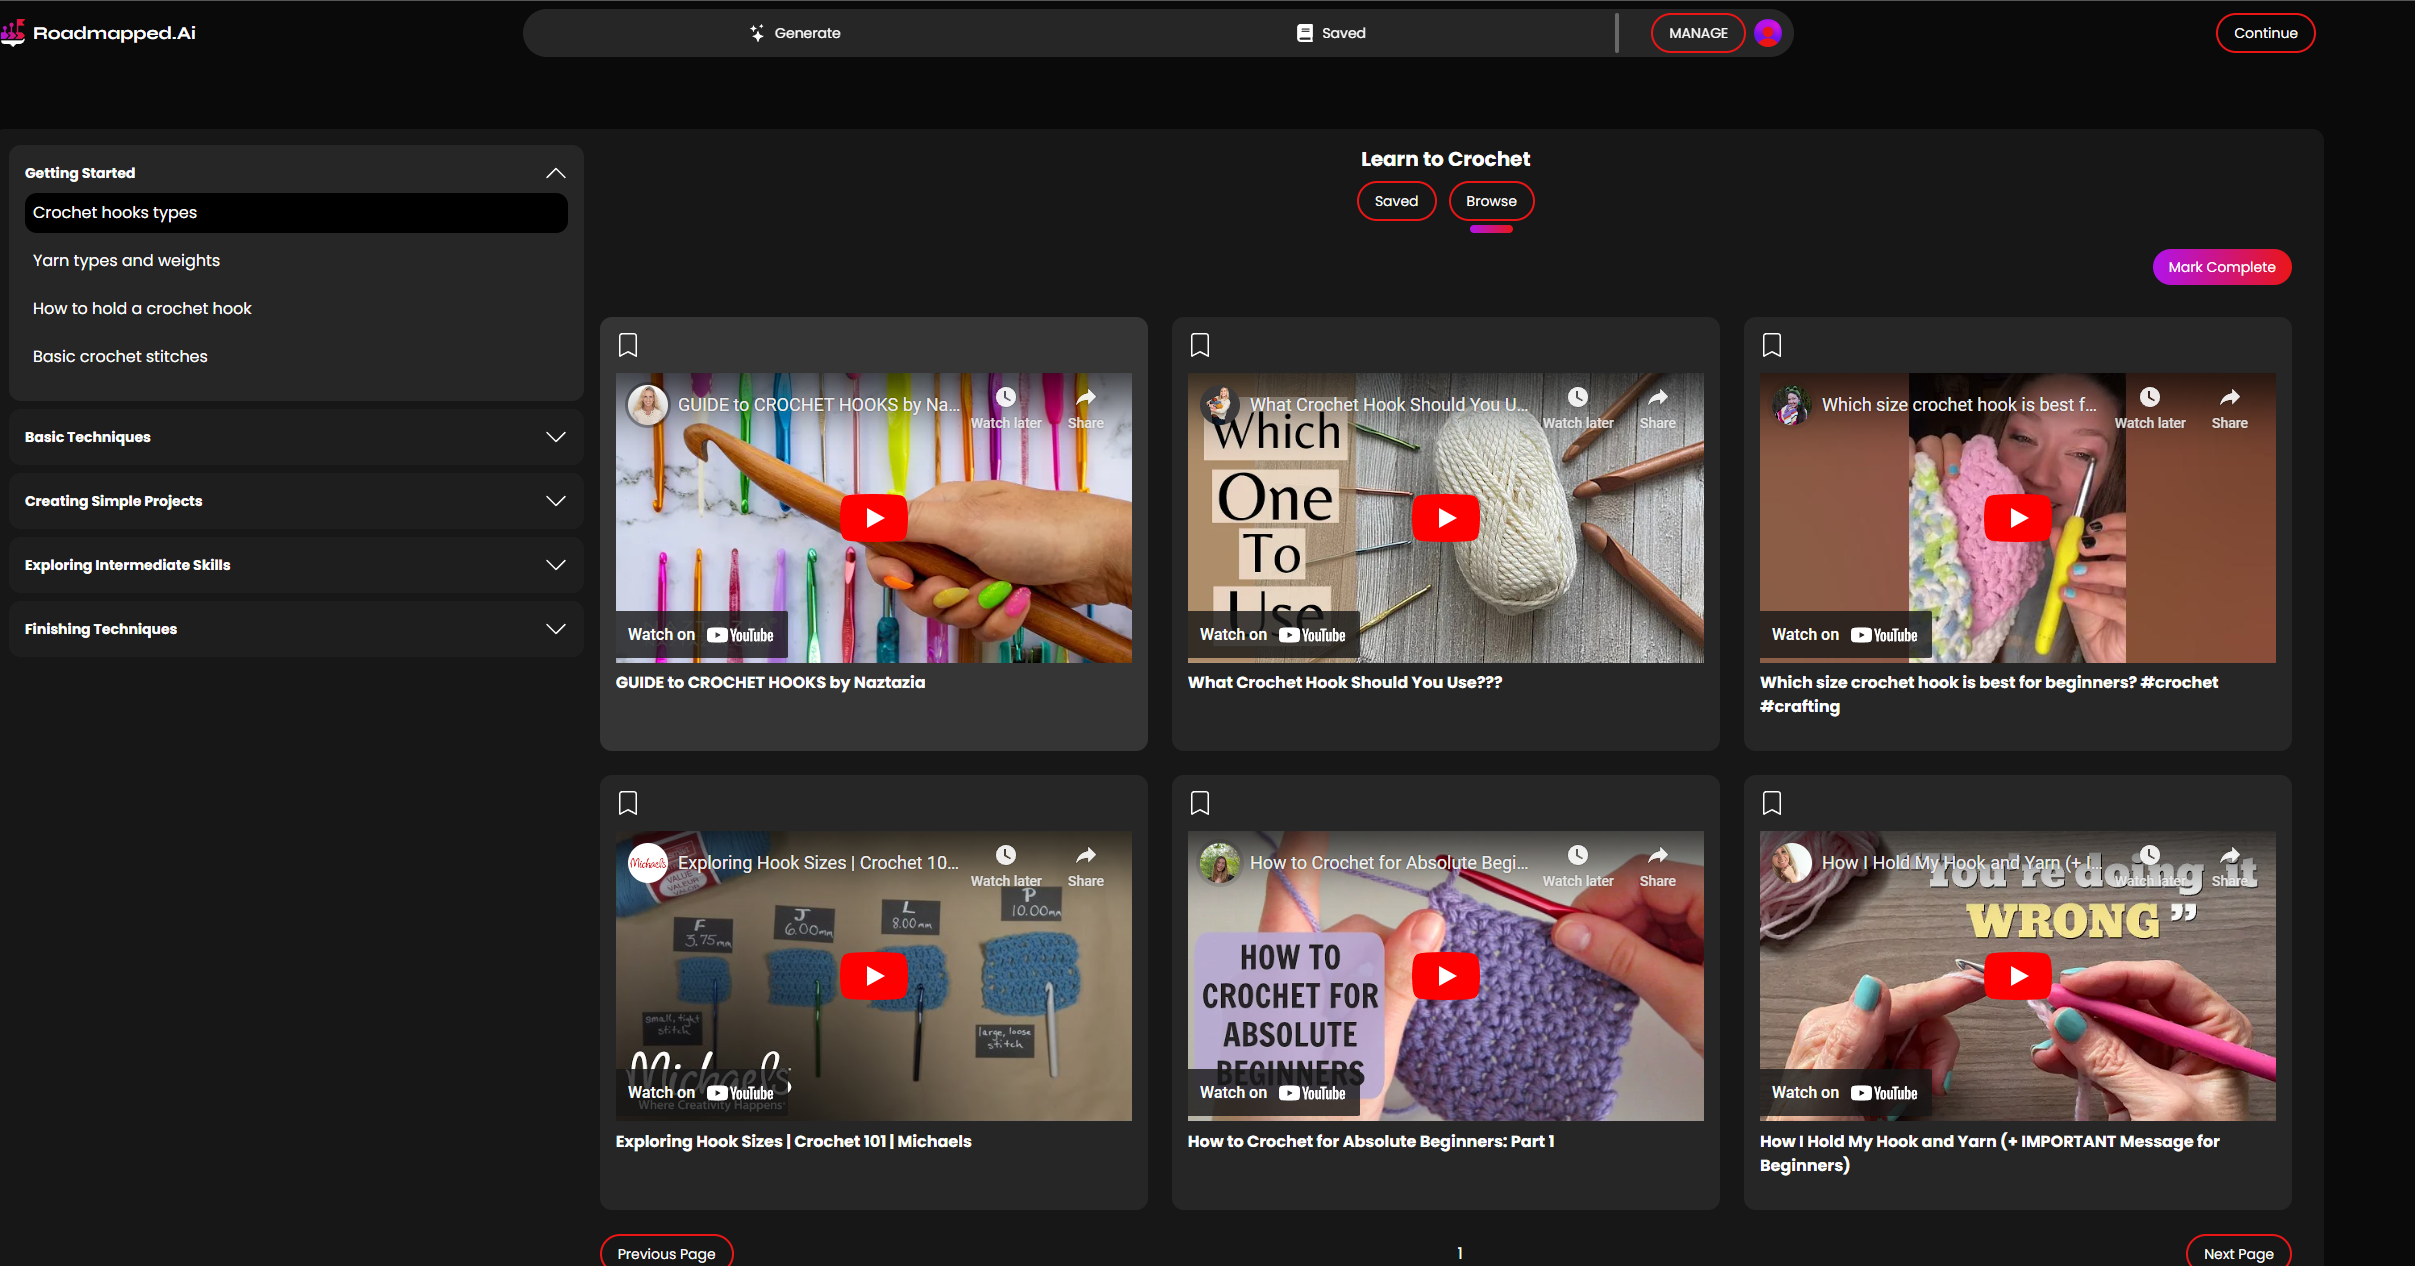The height and width of the screenshot is (1266, 2415).
Task: Collapse the Getting Started section
Action: (556, 173)
